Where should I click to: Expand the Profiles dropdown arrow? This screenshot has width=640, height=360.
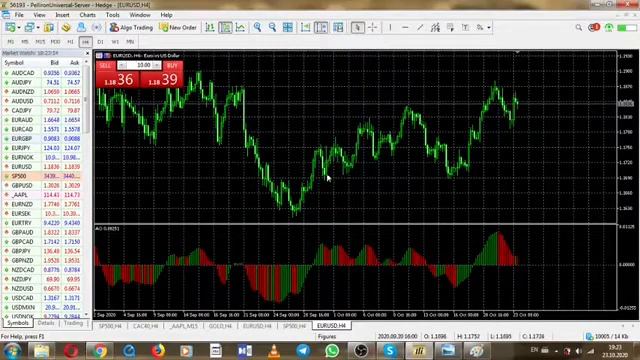[38, 28]
